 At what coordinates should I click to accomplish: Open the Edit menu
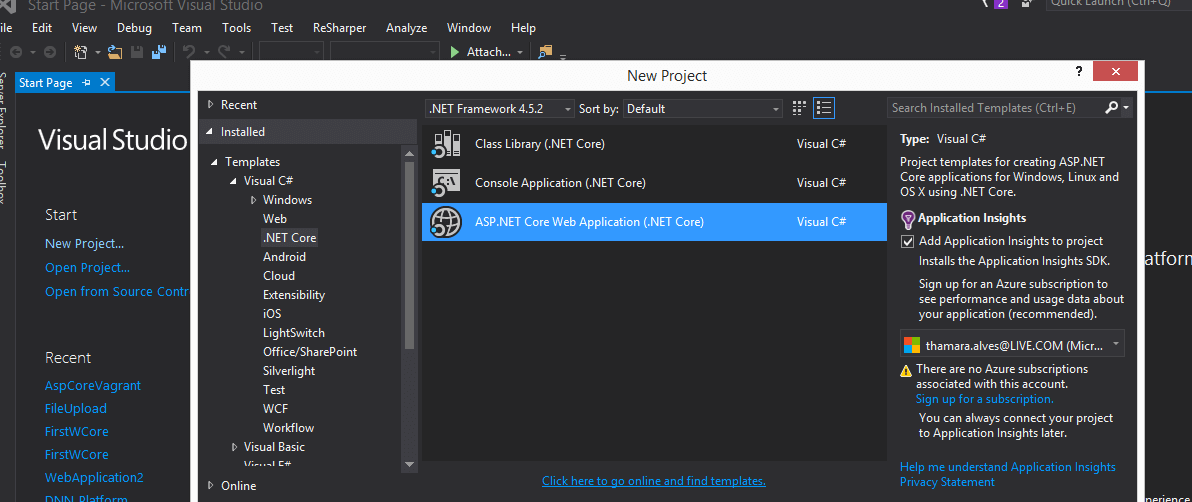tap(42, 27)
